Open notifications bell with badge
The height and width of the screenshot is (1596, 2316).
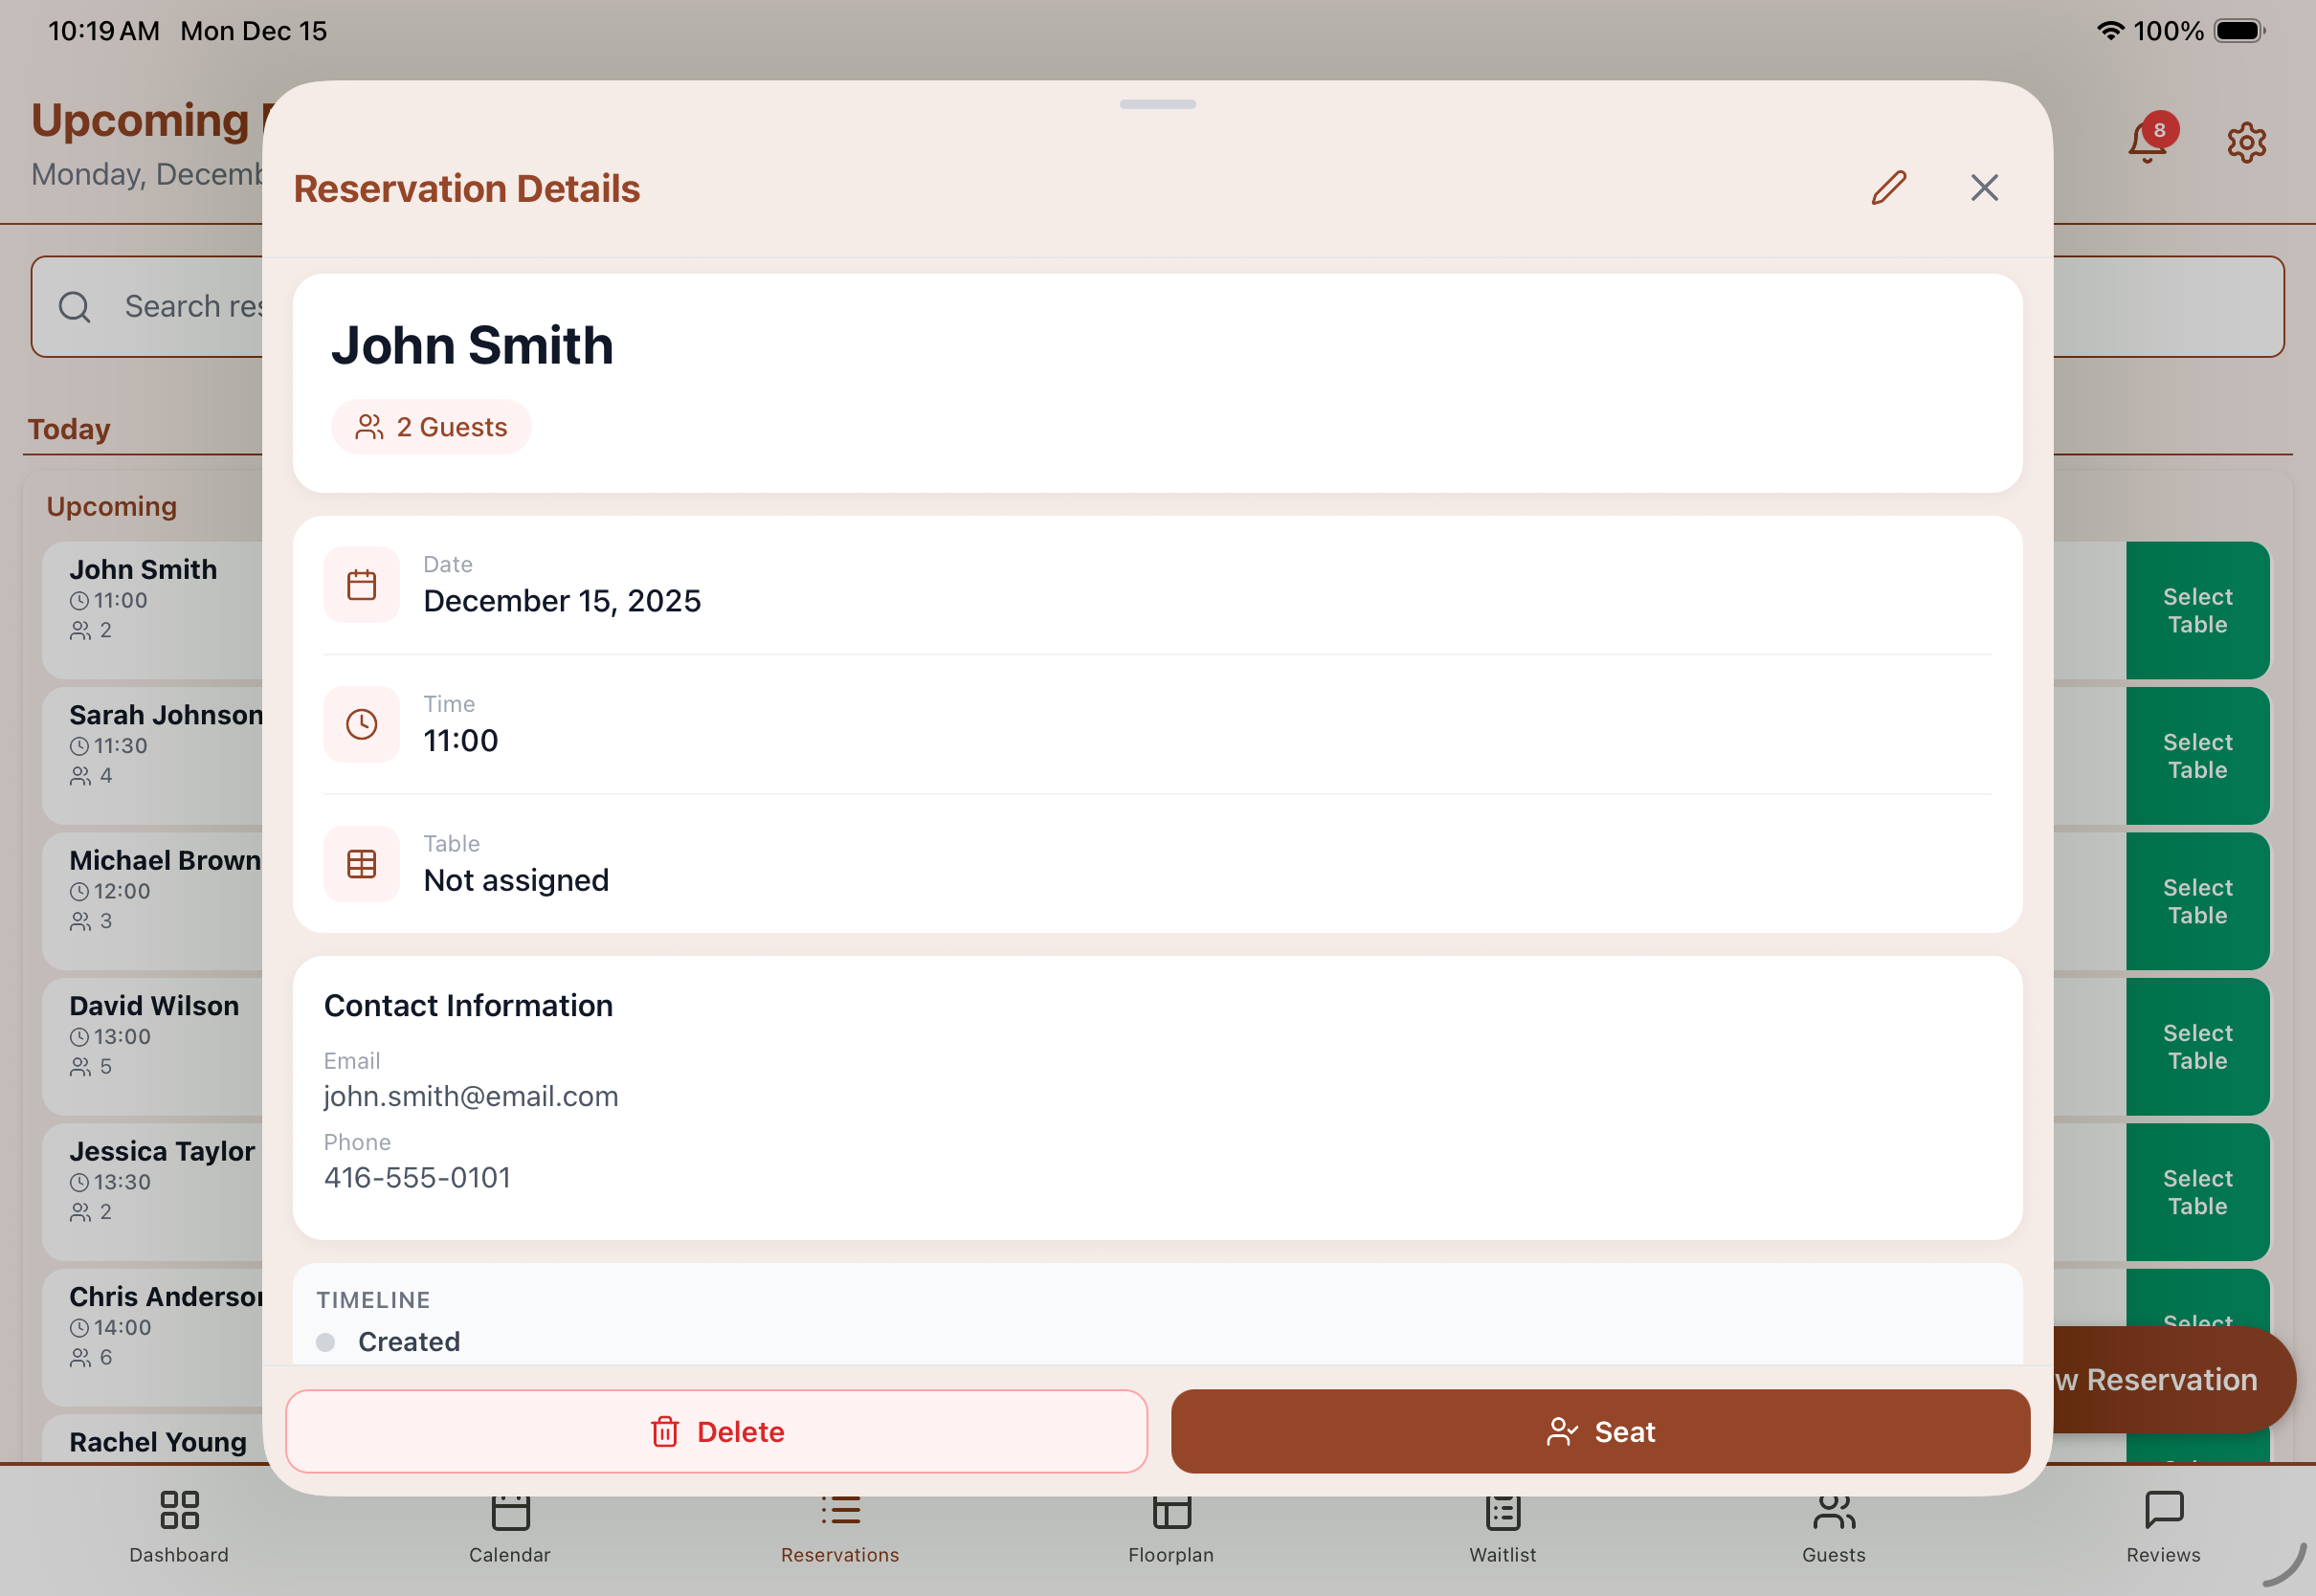2148,142
